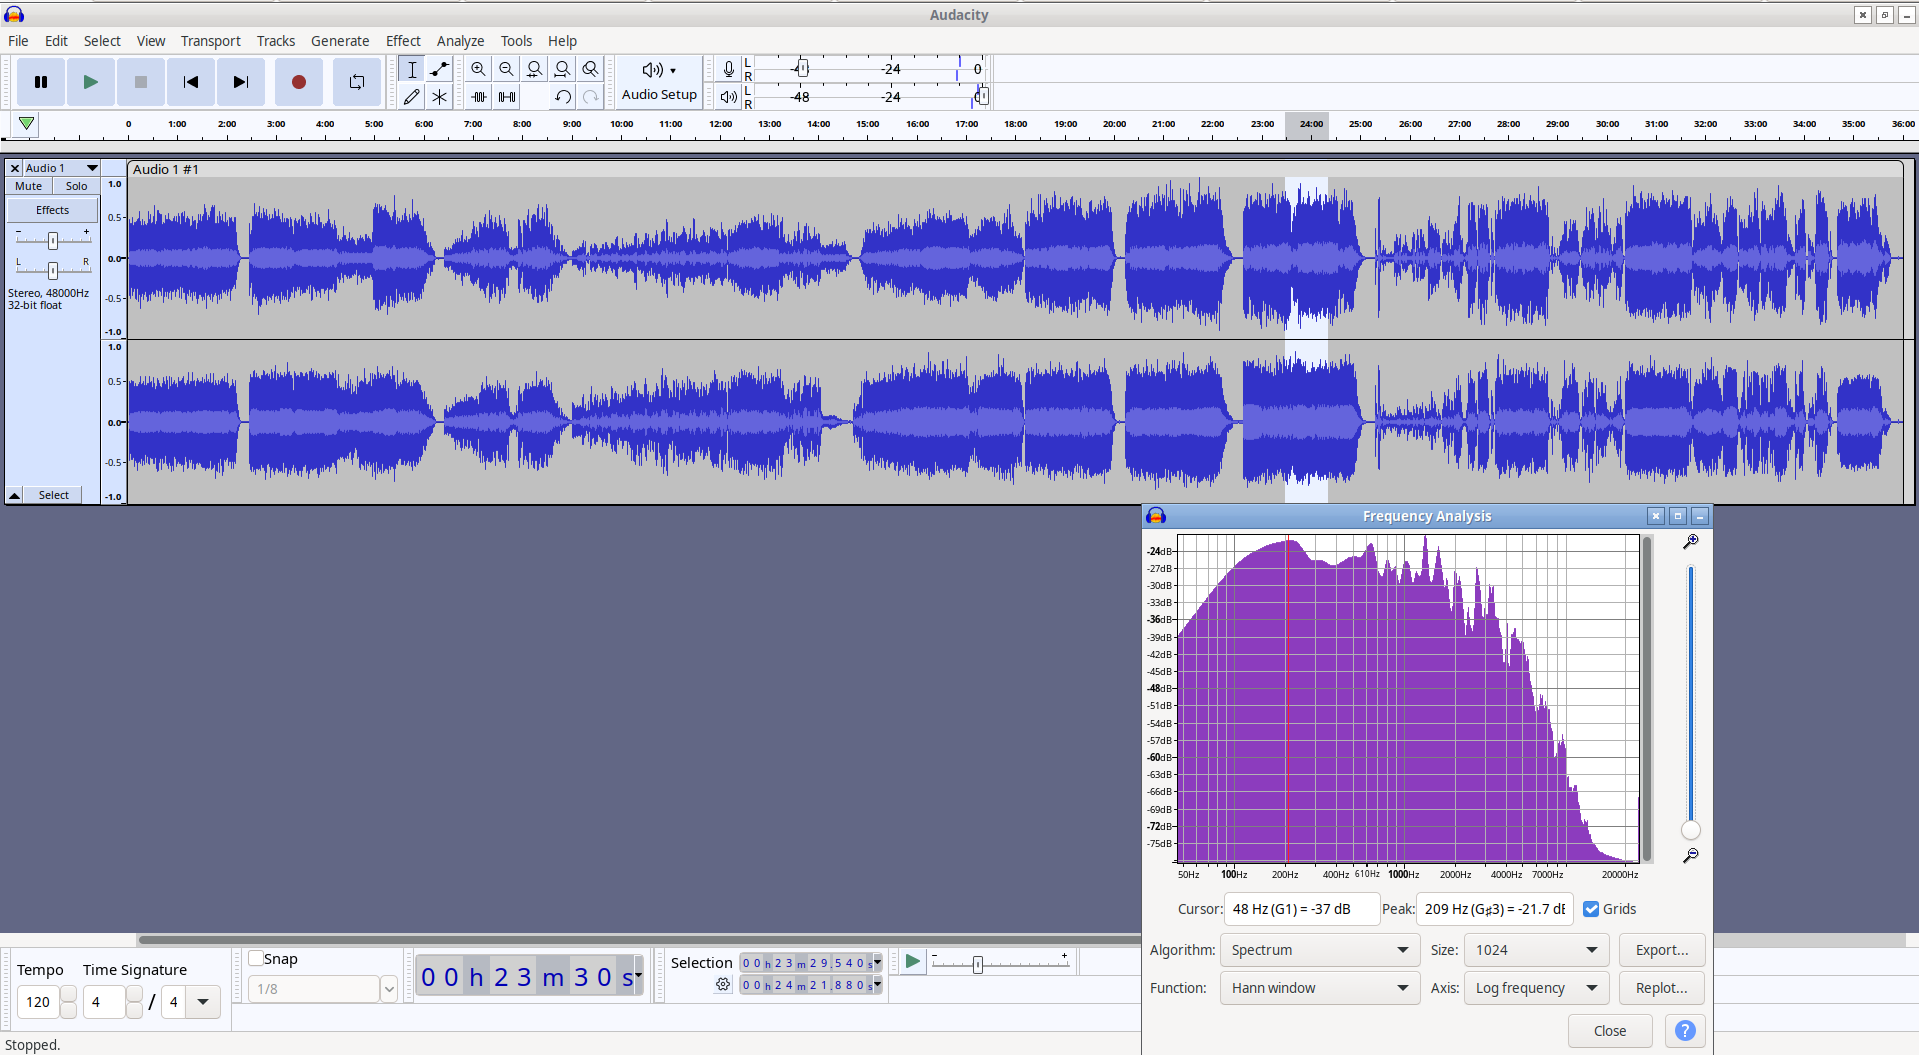This screenshot has height=1055, width=1919.
Task: Enable the Snap checkbox
Action: (x=256, y=958)
